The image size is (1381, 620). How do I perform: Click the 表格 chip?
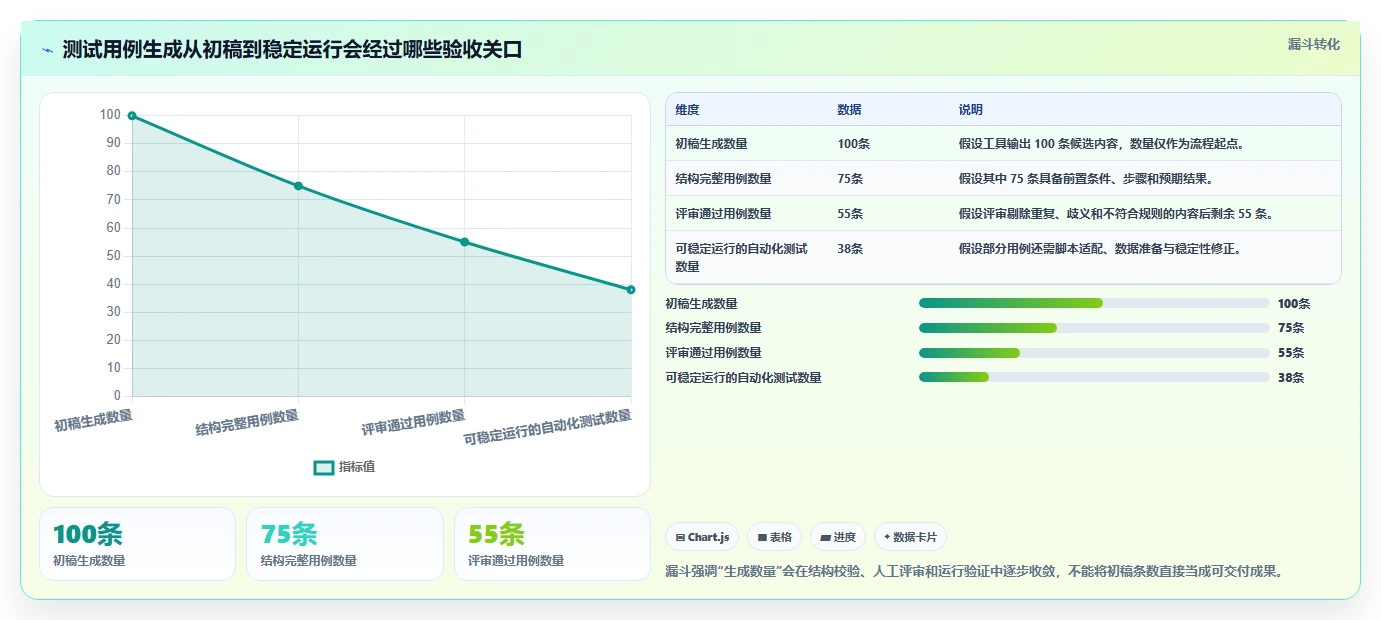pyautogui.click(x=775, y=537)
